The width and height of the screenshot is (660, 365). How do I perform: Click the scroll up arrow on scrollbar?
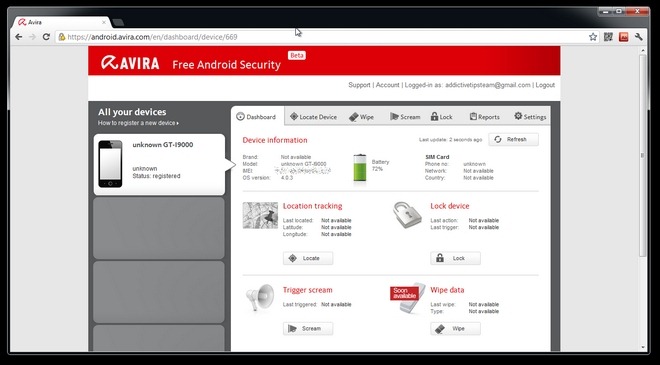[642, 51]
